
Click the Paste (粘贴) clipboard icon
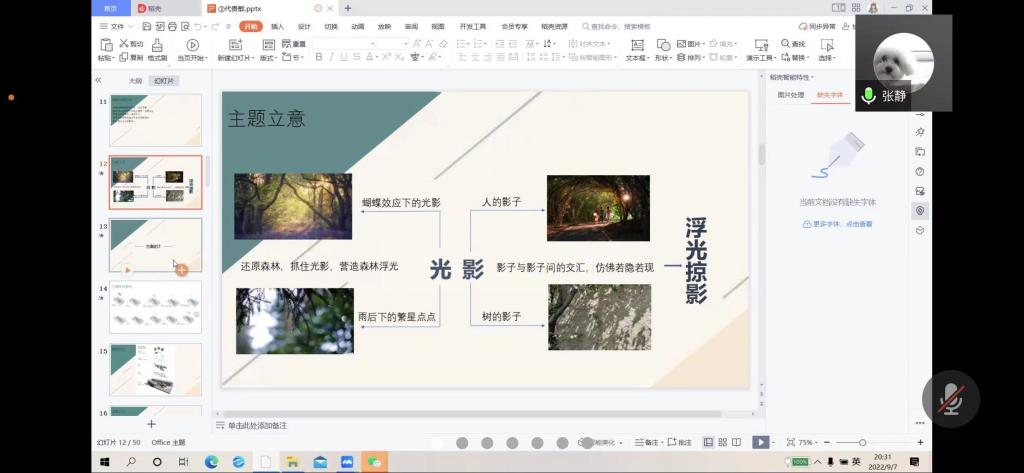click(x=106, y=45)
